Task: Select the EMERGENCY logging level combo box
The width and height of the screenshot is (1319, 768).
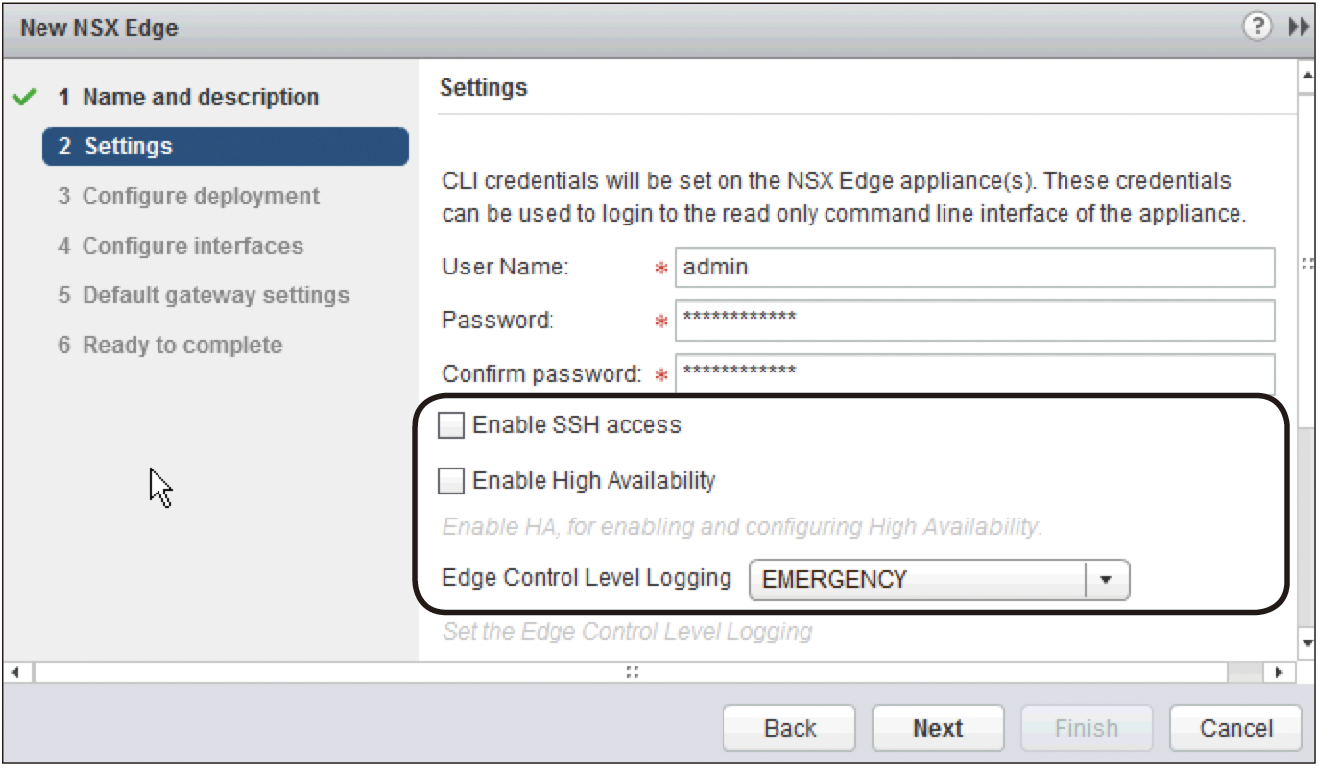Action: [x=939, y=580]
